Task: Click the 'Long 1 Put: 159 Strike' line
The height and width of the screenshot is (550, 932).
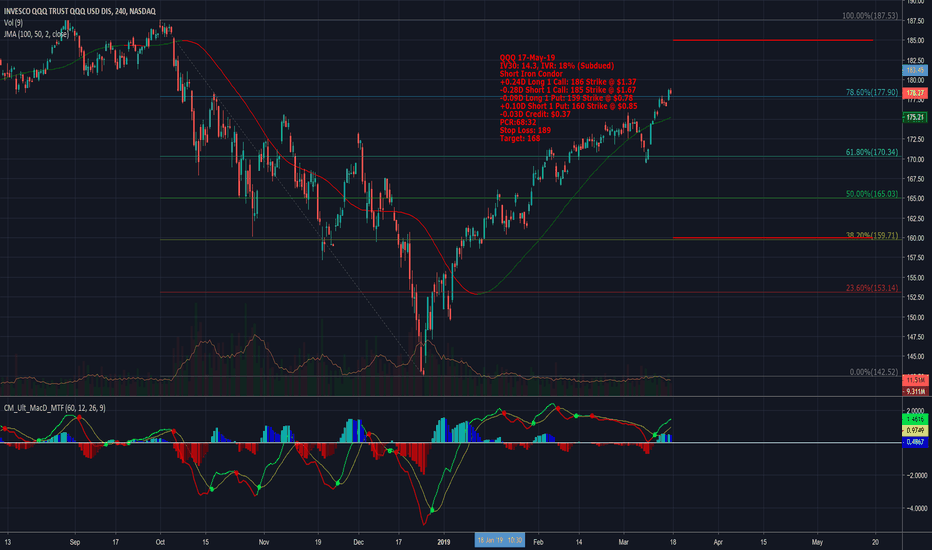Action: (566, 98)
